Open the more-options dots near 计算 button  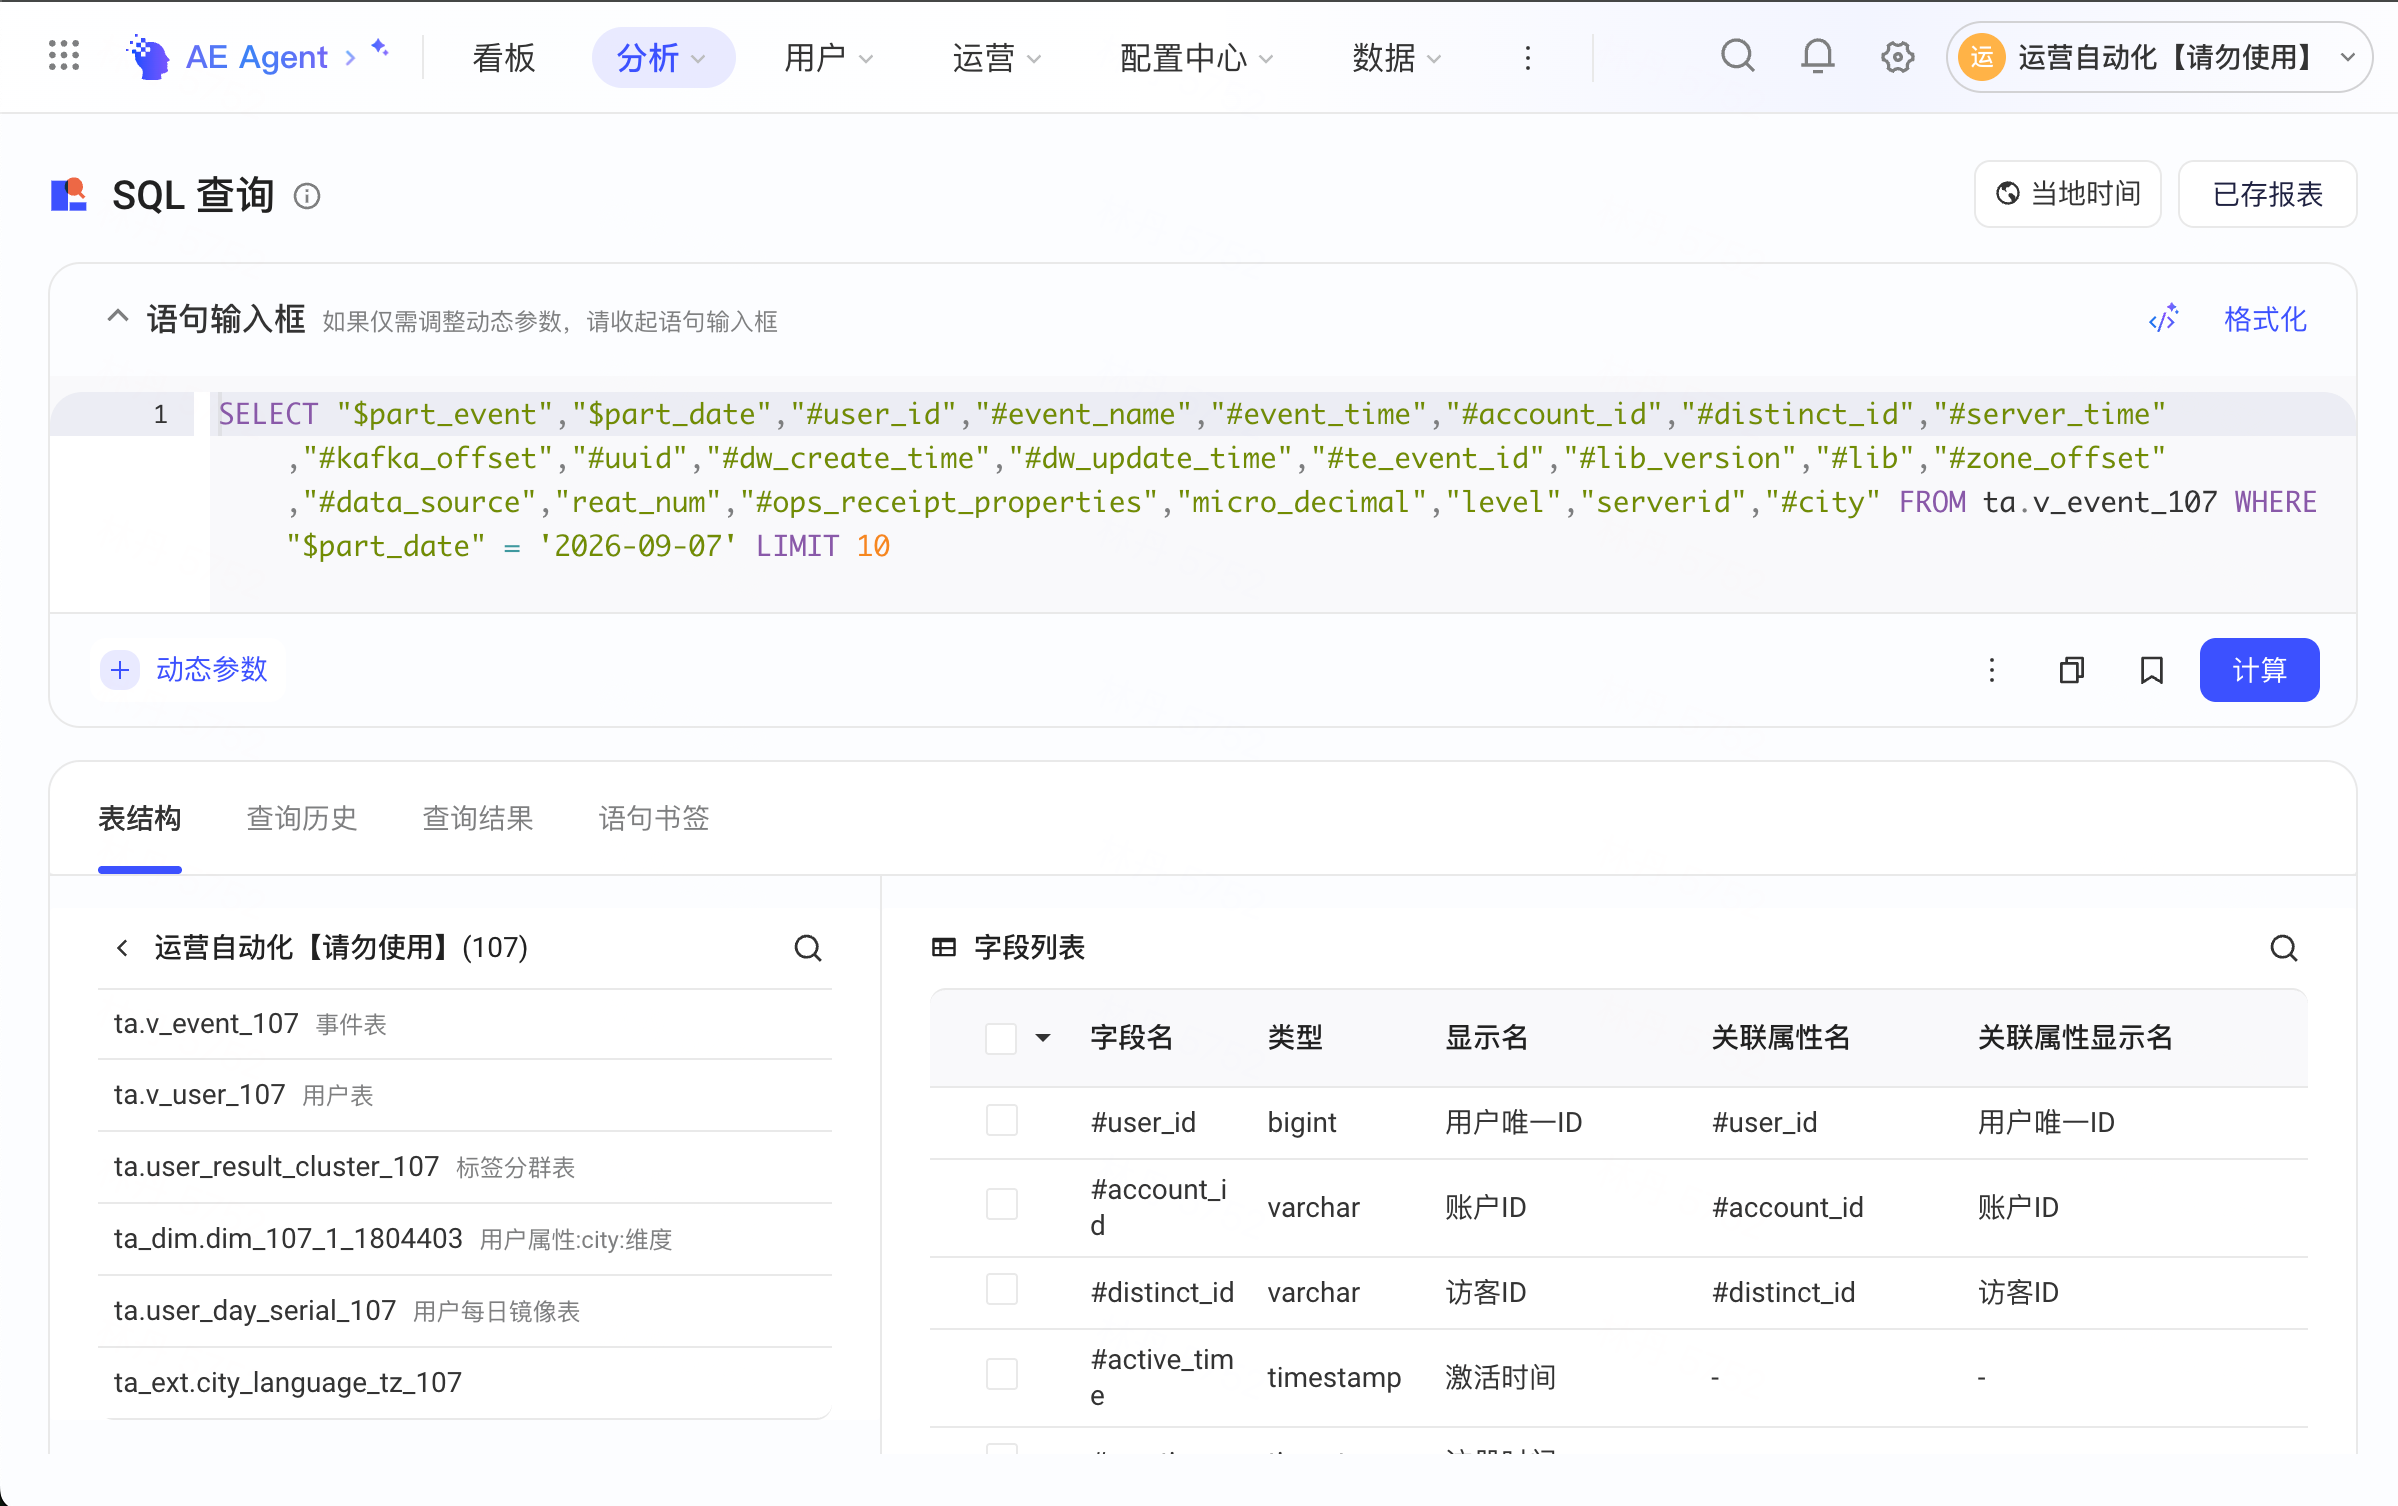pyautogui.click(x=1991, y=670)
